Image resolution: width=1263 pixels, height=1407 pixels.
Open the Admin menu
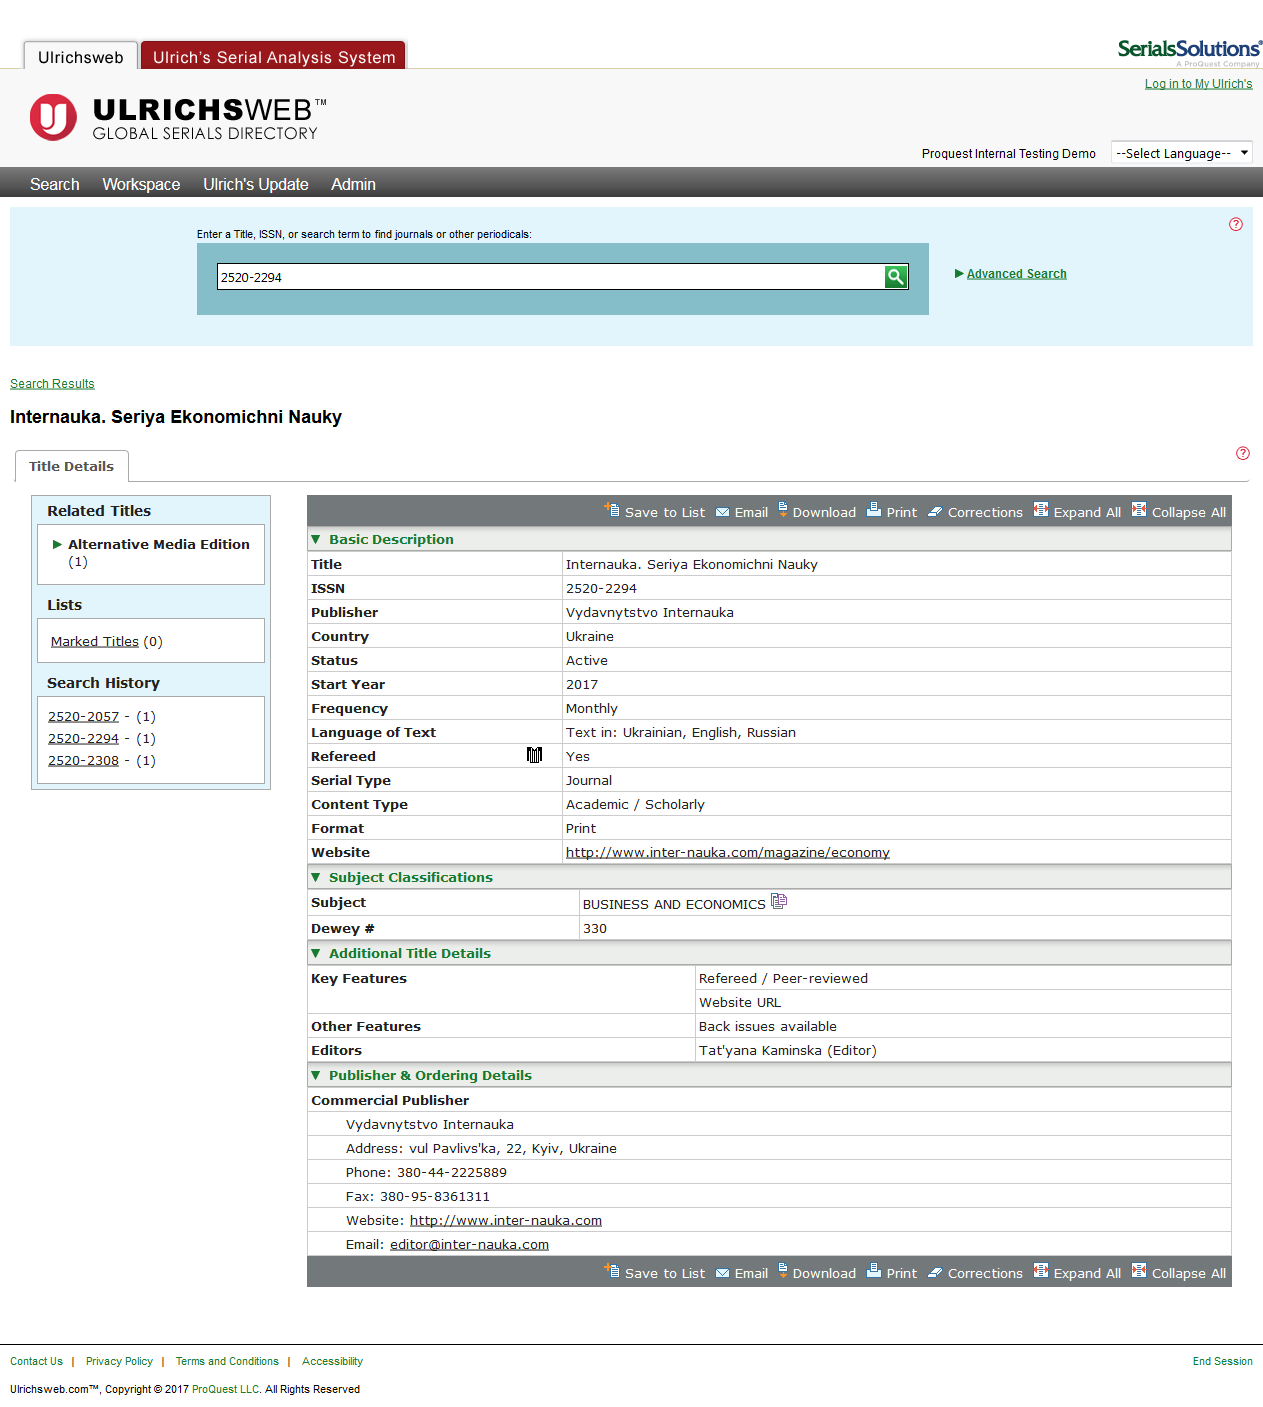click(x=353, y=184)
